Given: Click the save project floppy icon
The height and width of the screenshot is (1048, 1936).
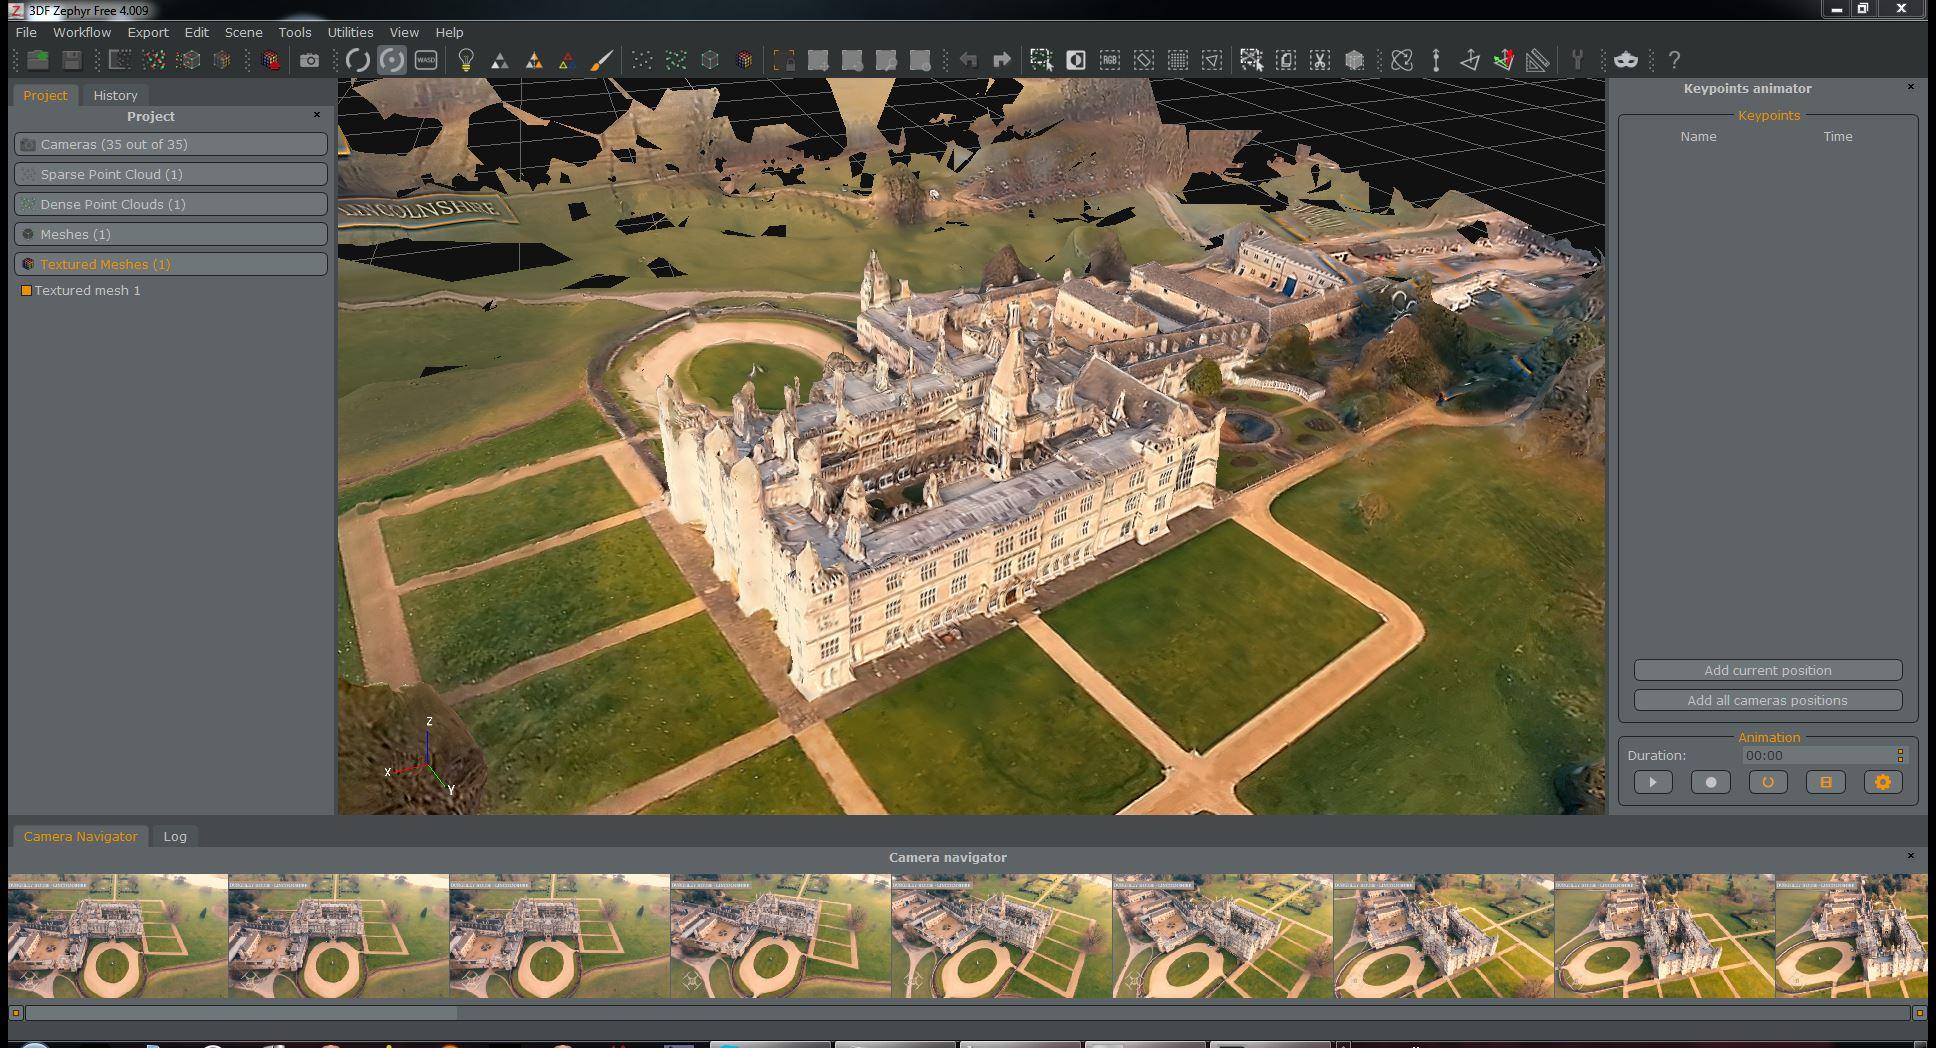Looking at the screenshot, I should 72,60.
